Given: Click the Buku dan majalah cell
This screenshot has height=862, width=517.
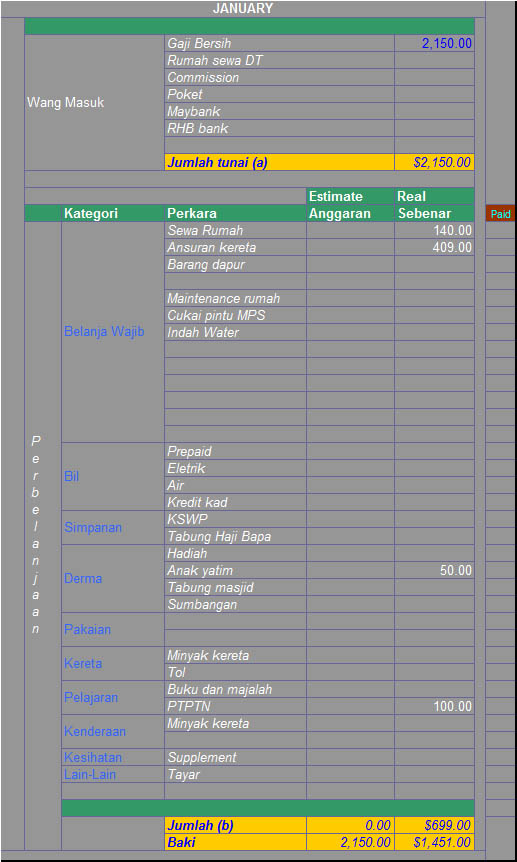Looking at the screenshot, I should (x=235, y=689).
